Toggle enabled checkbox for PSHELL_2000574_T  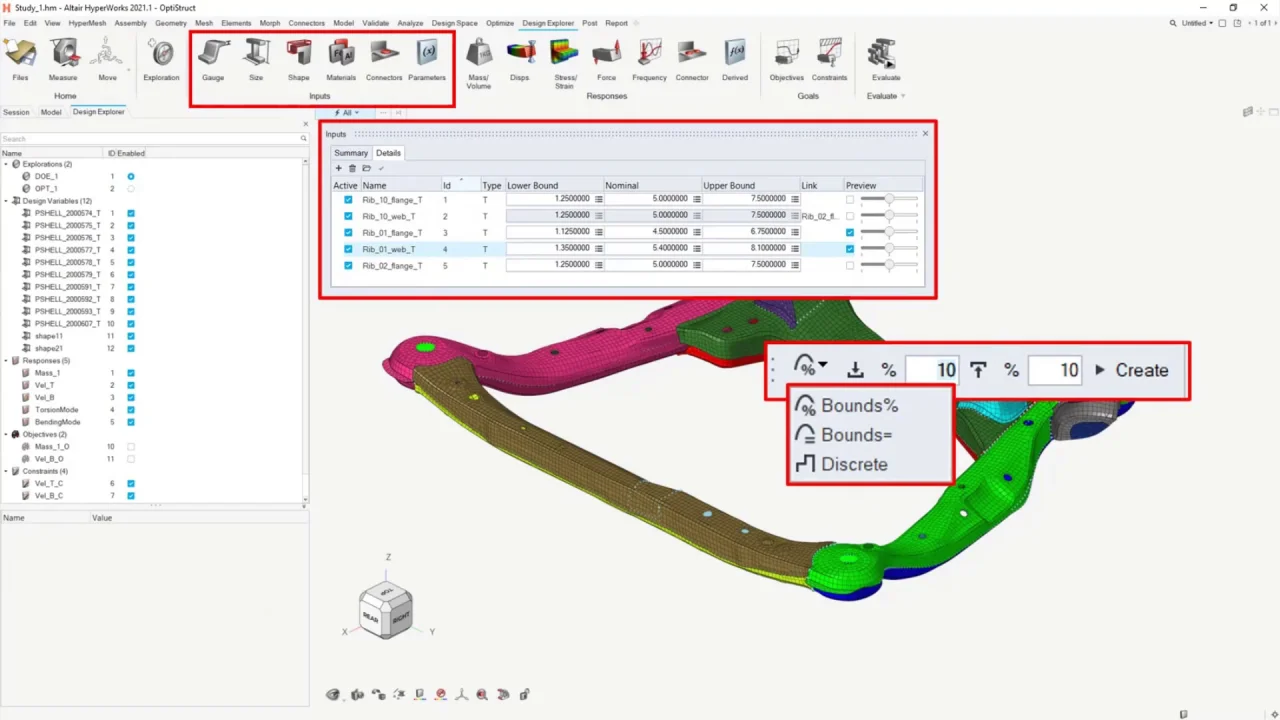pyautogui.click(x=131, y=213)
